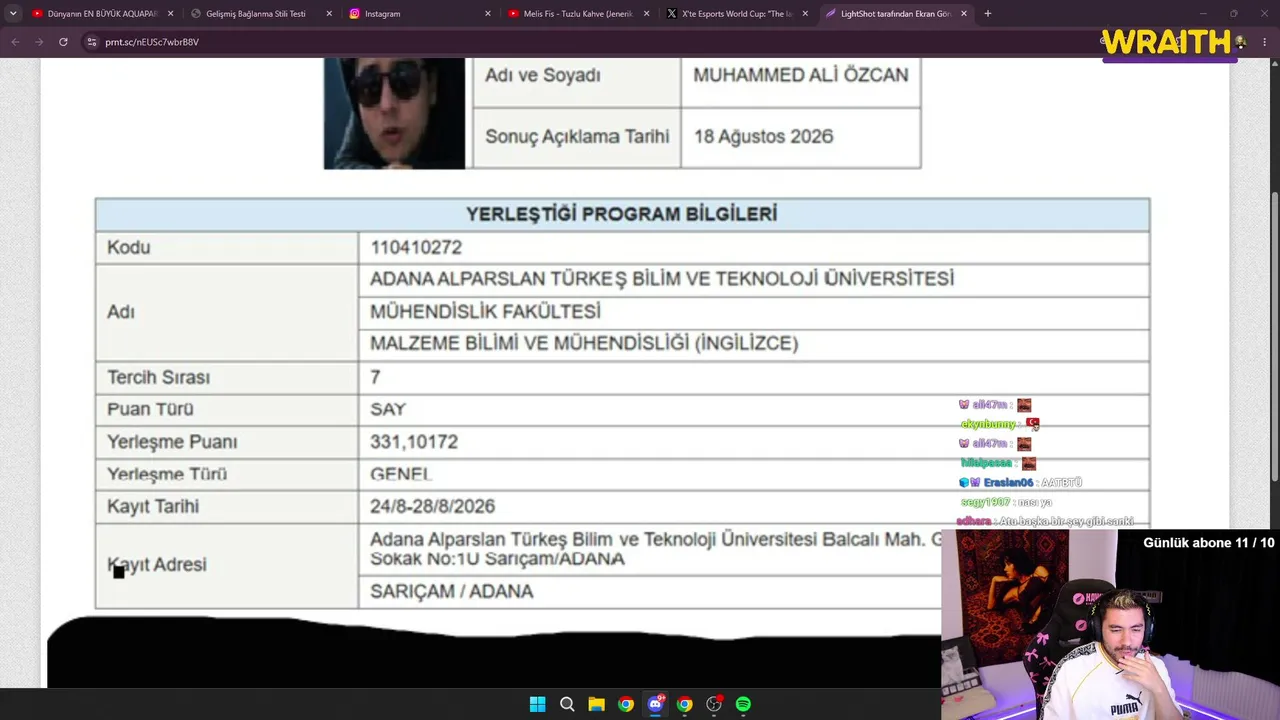Image resolution: width=1280 pixels, height=720 pixels.
Task: Reload the current page
Action: 63,42
